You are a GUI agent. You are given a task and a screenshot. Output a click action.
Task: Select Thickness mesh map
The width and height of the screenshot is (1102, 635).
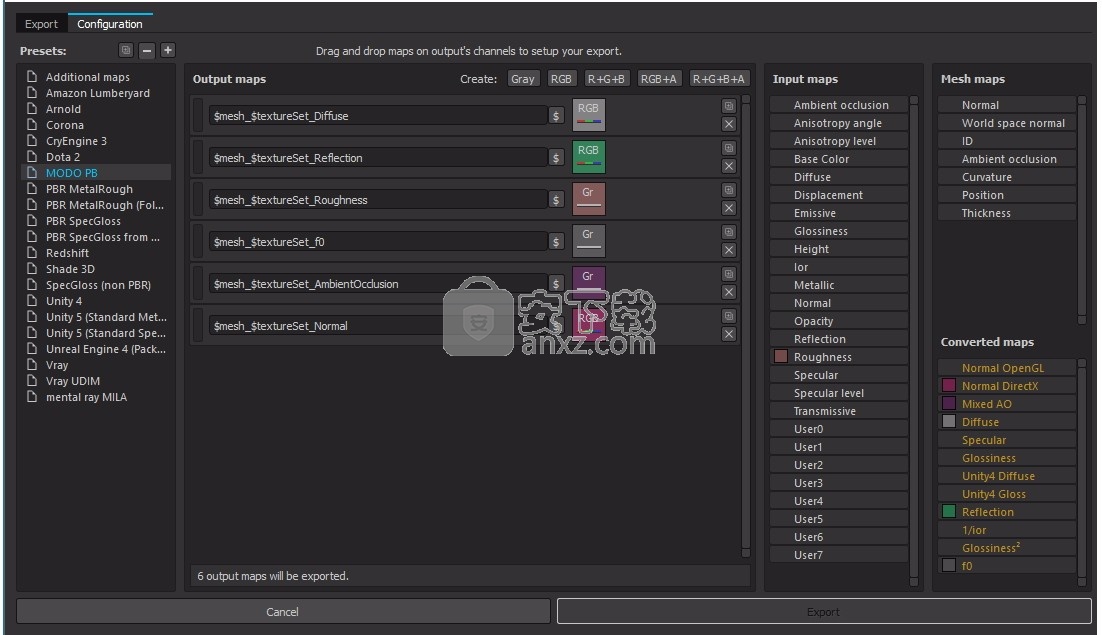point(1007,213)
